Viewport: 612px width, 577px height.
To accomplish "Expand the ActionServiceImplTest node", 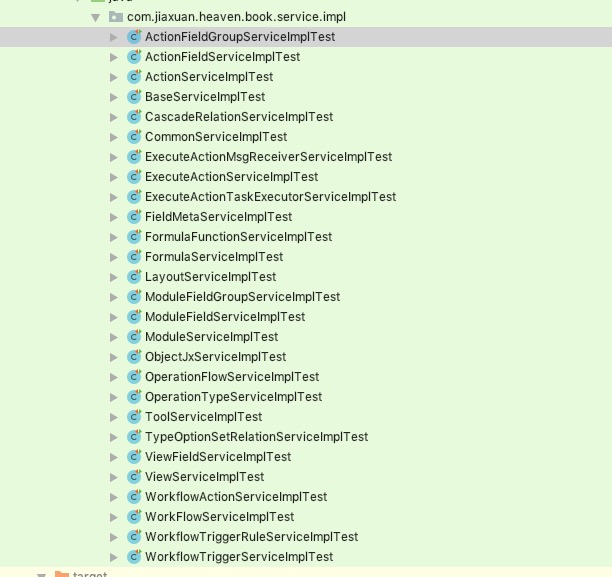I will point(114,77).
